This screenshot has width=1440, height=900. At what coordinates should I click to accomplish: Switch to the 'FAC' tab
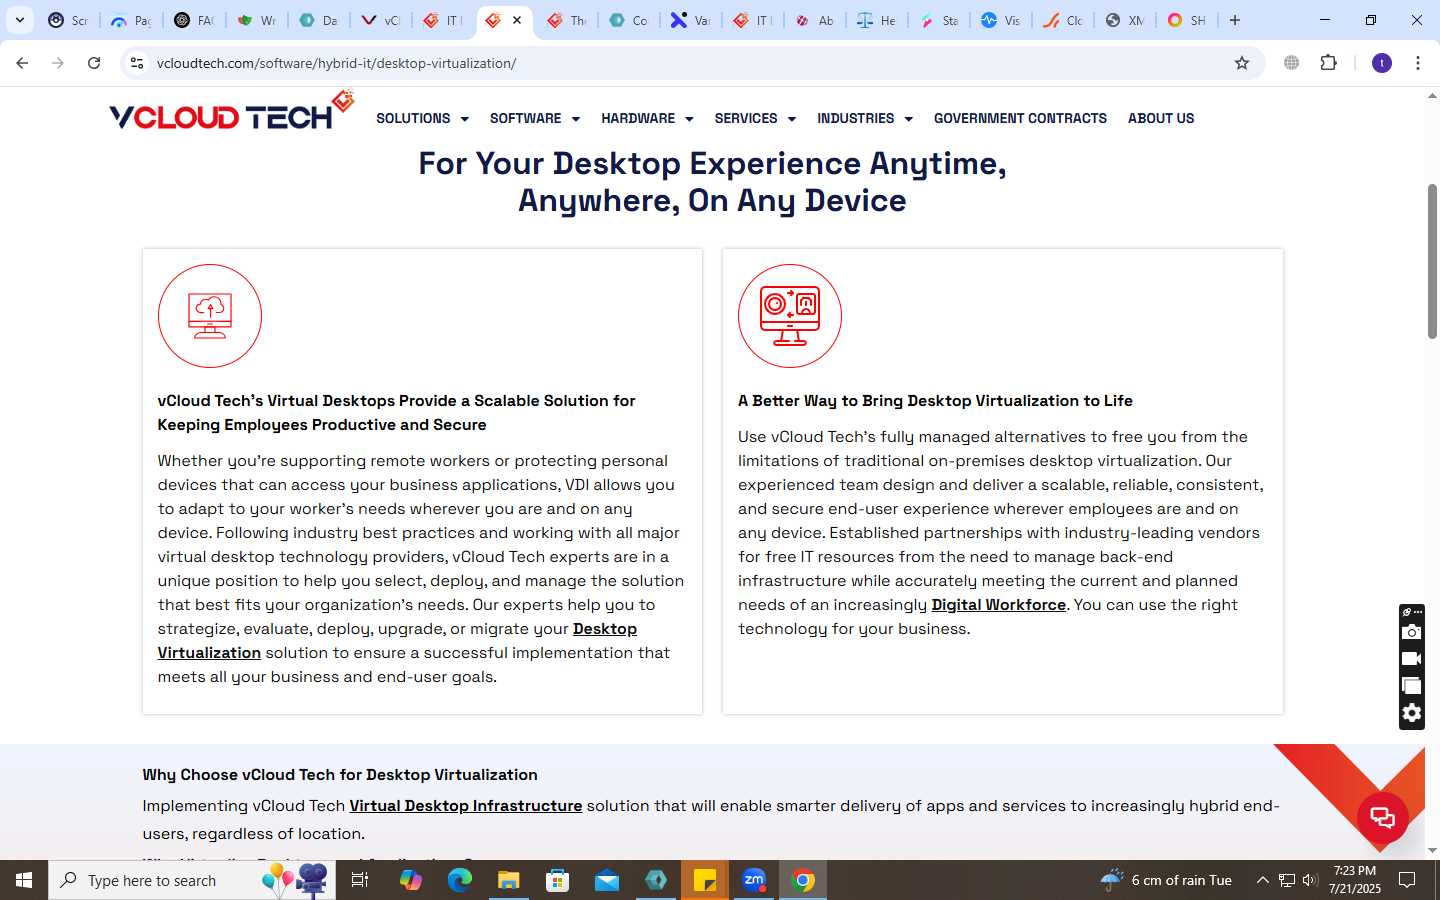click(x=193, y=20)
